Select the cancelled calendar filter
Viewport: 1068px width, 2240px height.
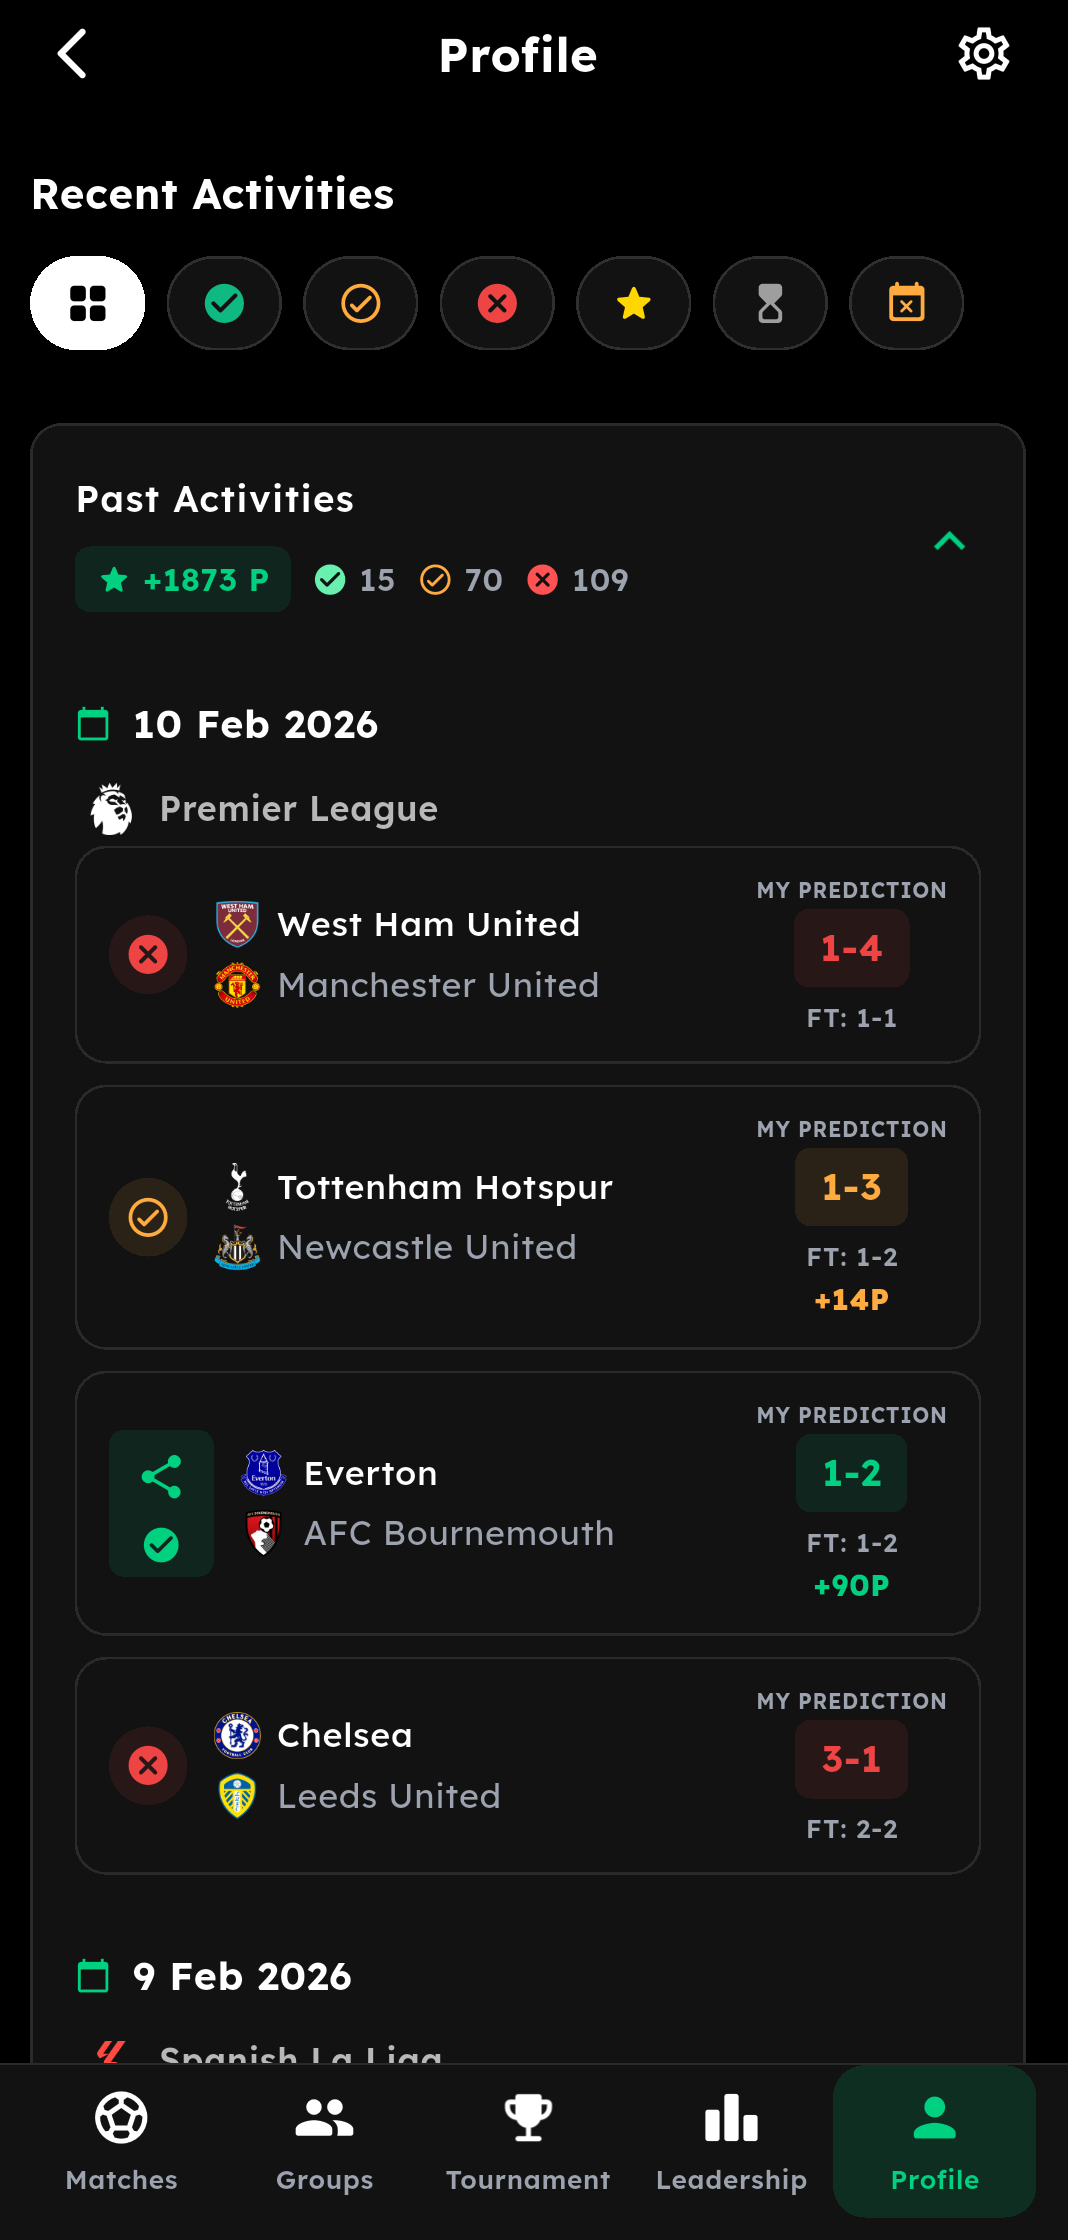(906, 303)
